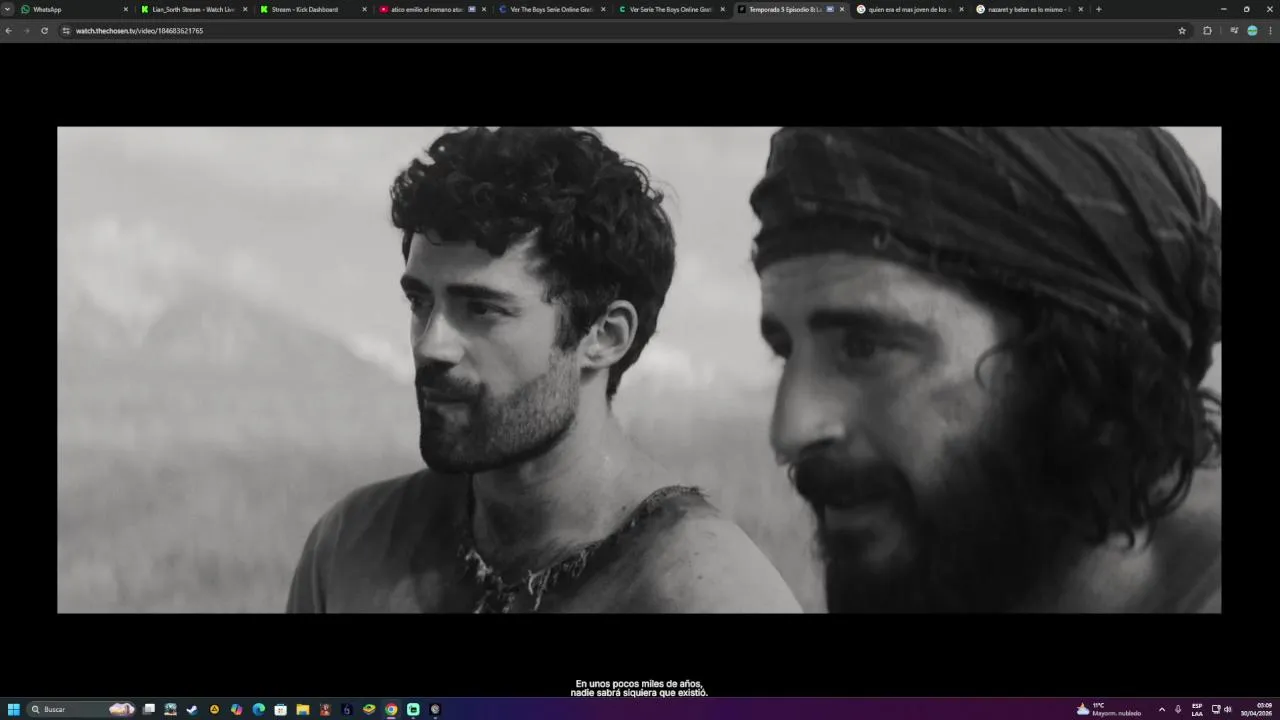Open the clock and date panel
The image size is (1280, 720).
1256,709
